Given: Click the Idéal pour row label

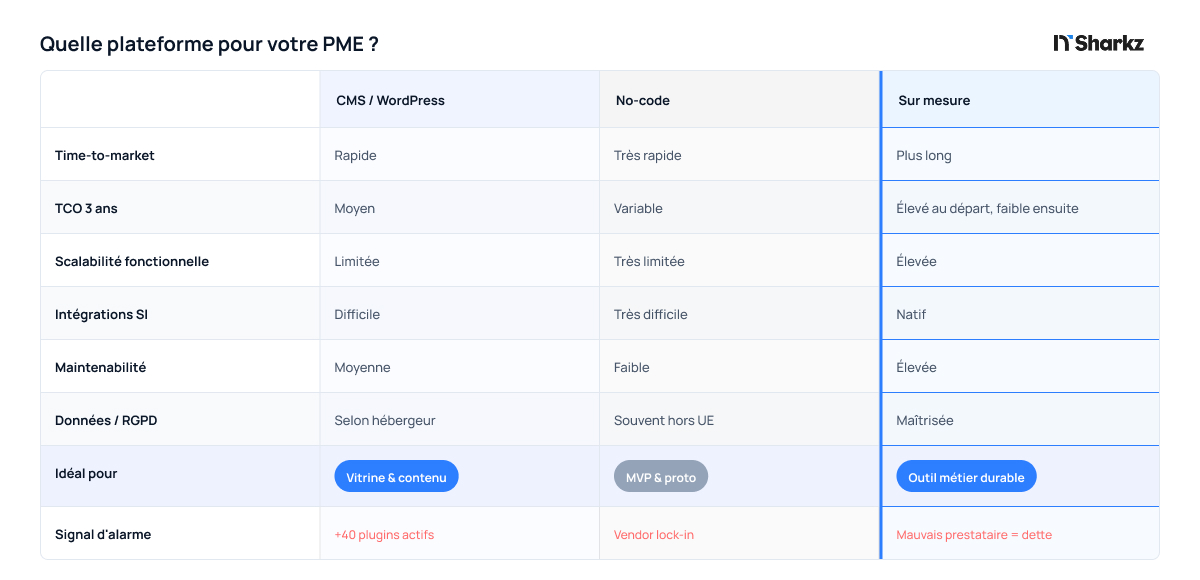Looking at the screenshot, I should click(x=86, y=473).
